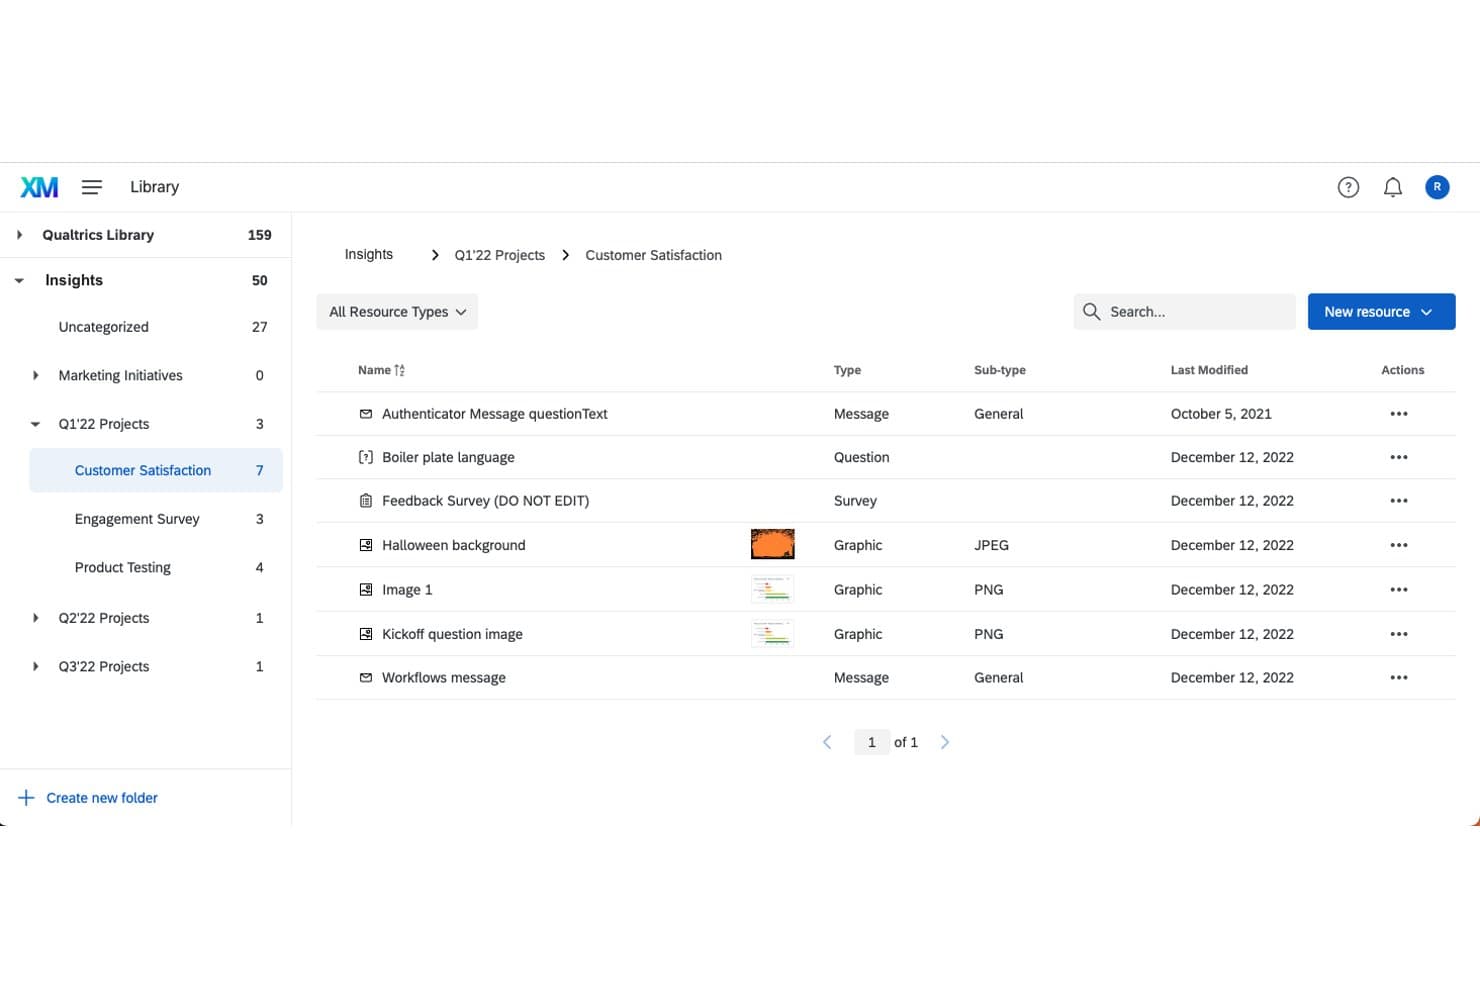This screenshot has width=1480, height=987.
Task: Open the Workflows message resource
Action: click(x=443, y=678)
